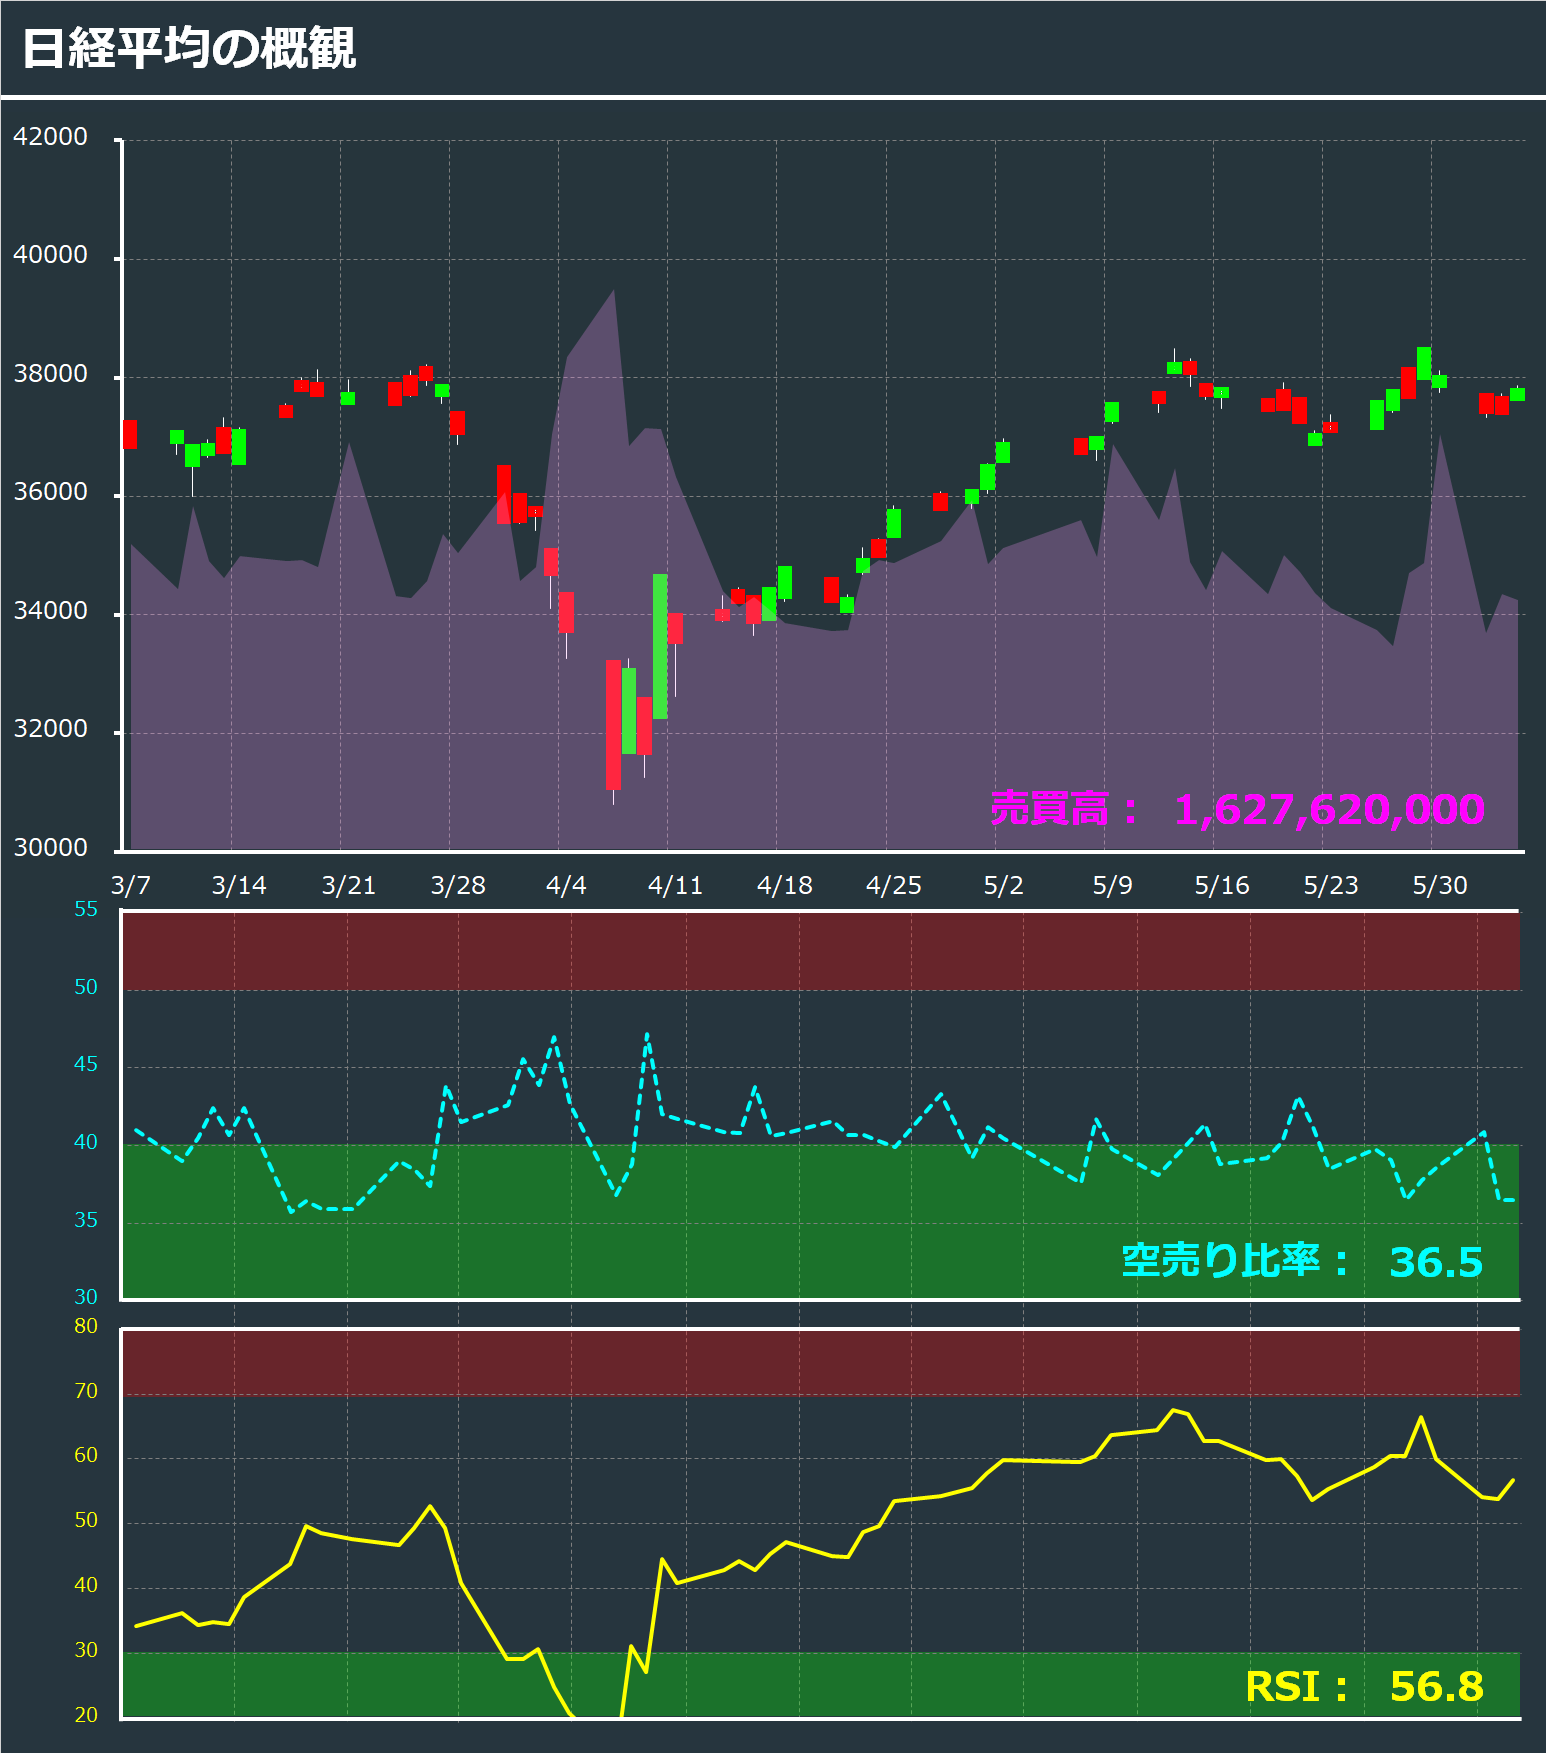Select the 4/18 date label
This screenshot has height=1753, width=1546.
784,885
